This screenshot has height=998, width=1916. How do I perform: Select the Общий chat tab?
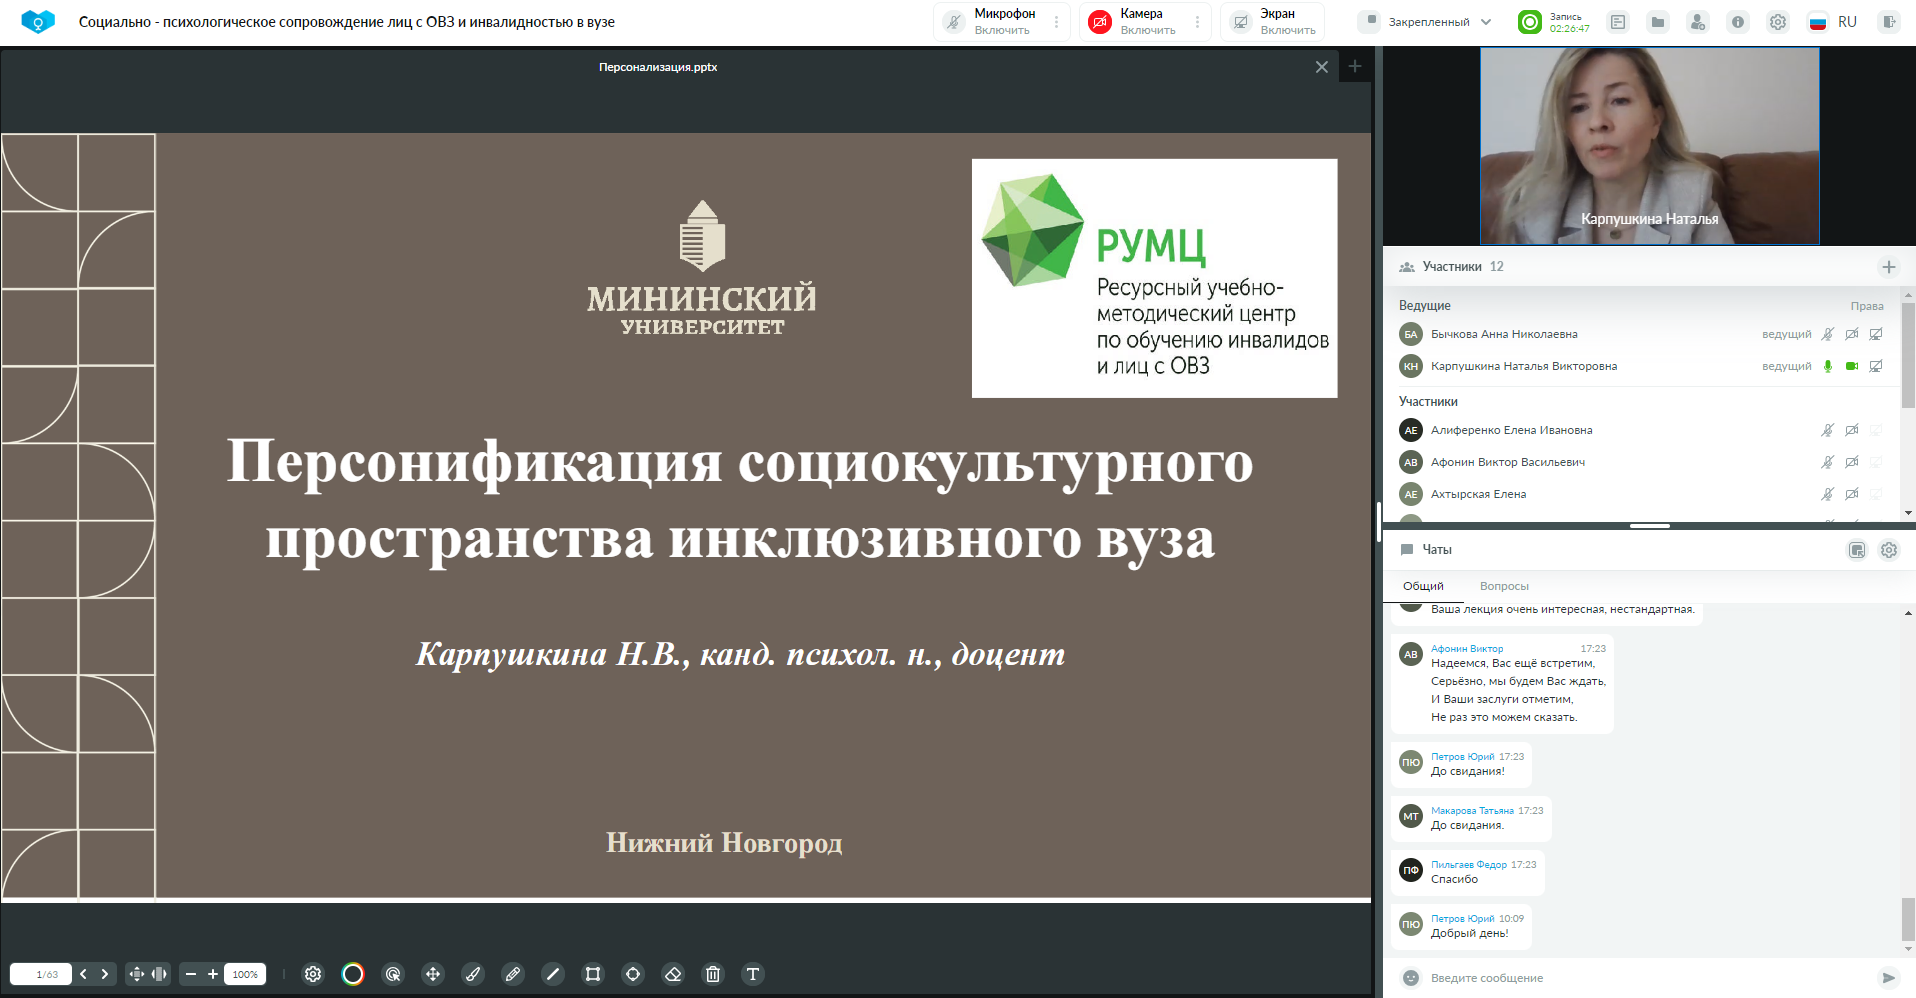coord(1423,586)
